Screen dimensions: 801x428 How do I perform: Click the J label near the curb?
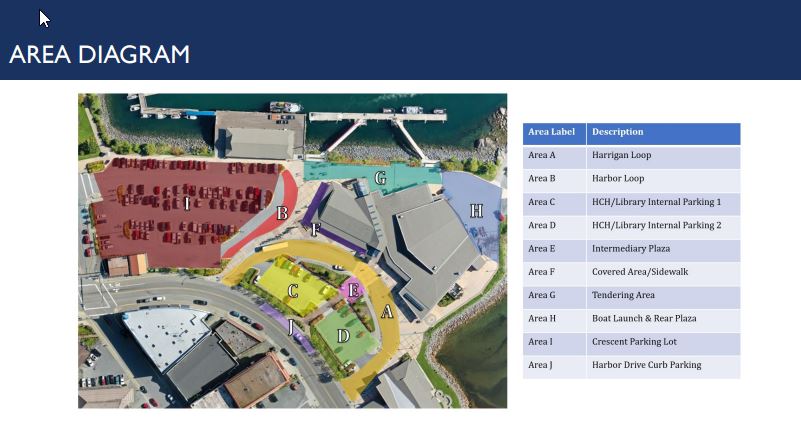click(x=291, y=325)
